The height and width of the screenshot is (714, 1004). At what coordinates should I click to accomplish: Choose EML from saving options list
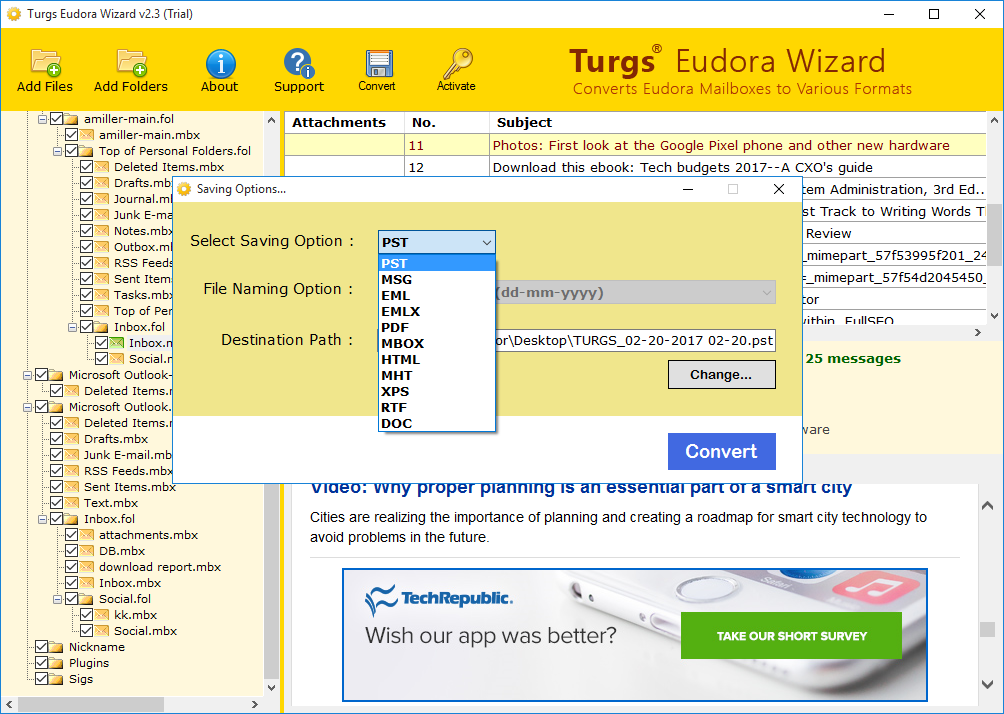pos(437,295)
